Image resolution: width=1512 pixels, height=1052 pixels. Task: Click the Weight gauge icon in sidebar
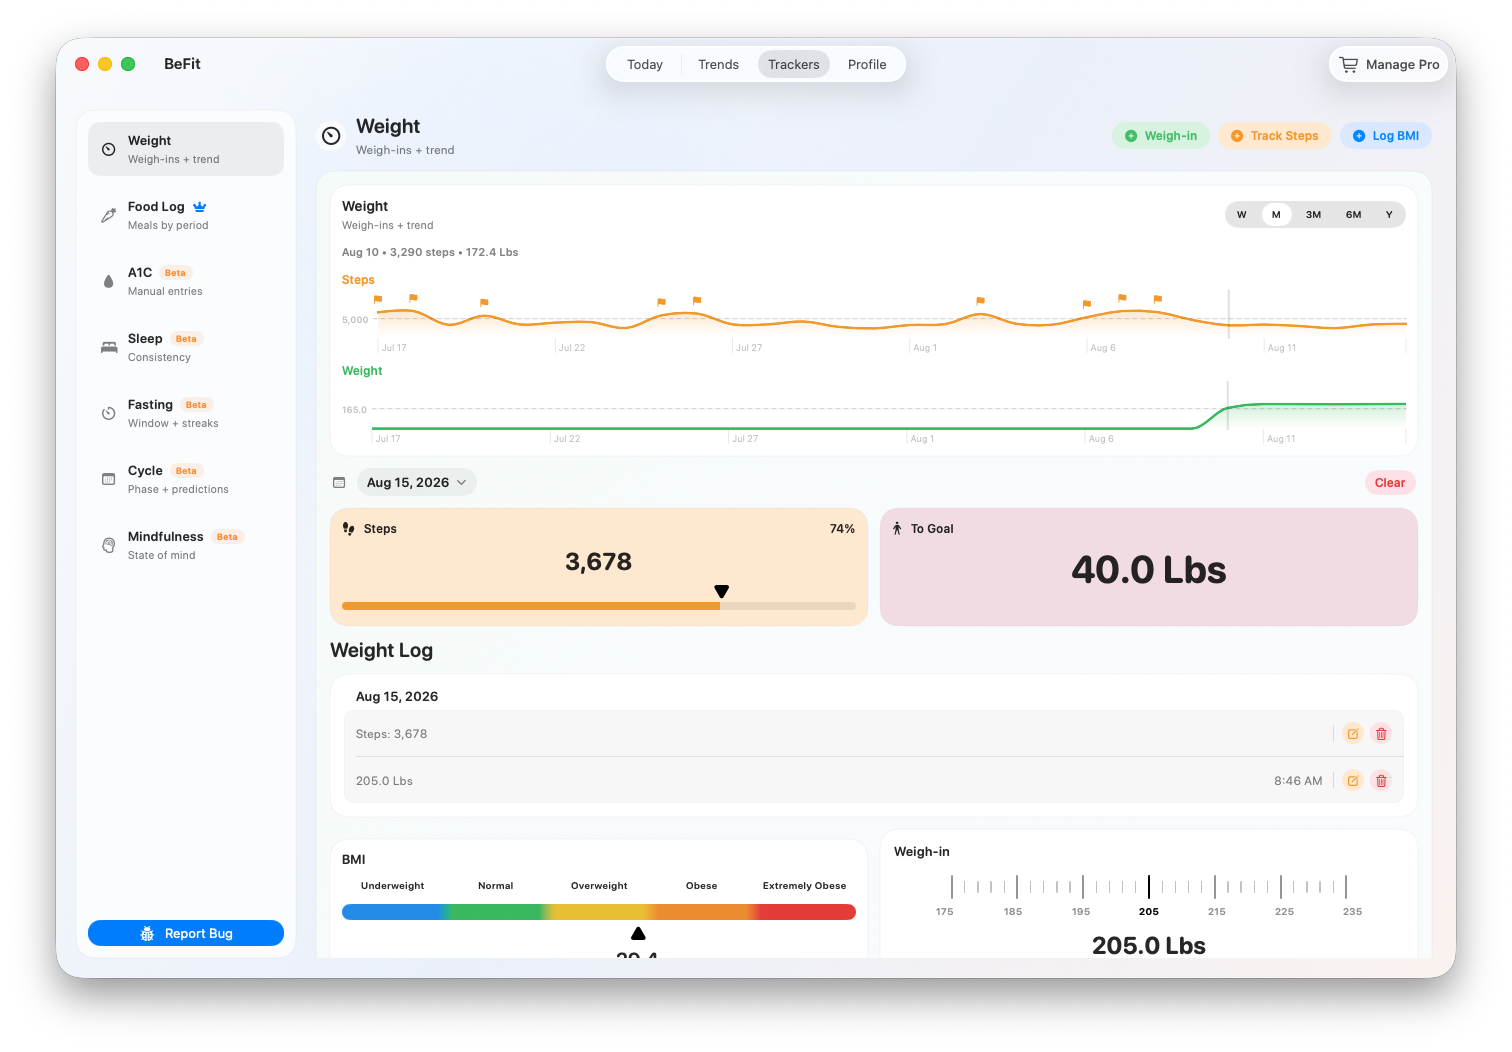tap(109, 149)
